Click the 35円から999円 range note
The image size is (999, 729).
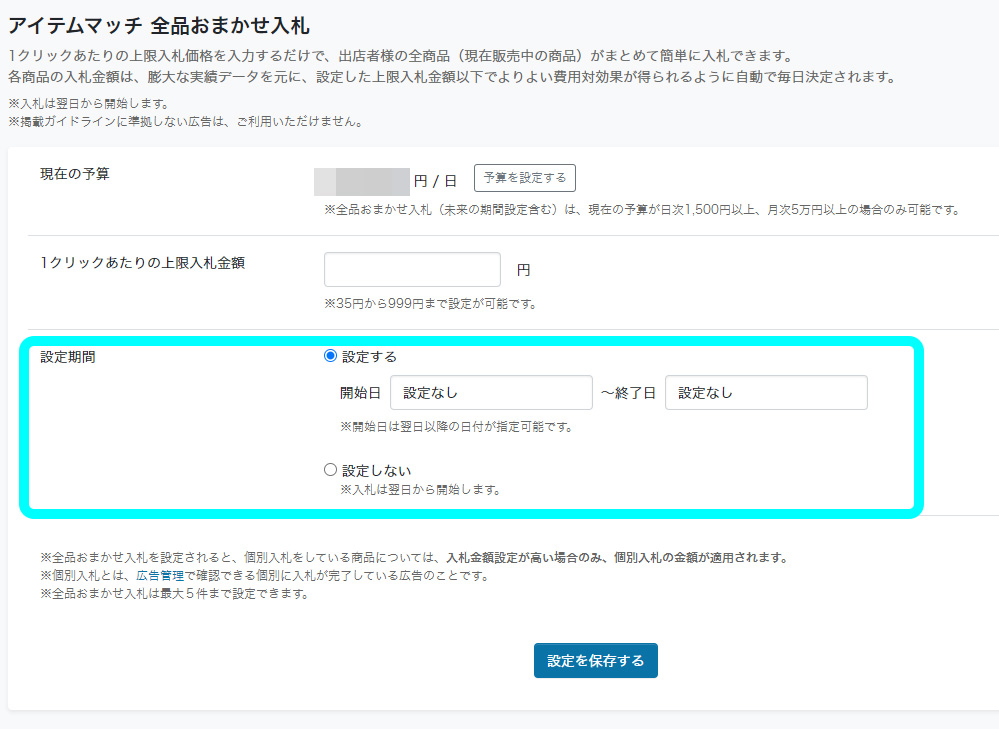[430, 304]
